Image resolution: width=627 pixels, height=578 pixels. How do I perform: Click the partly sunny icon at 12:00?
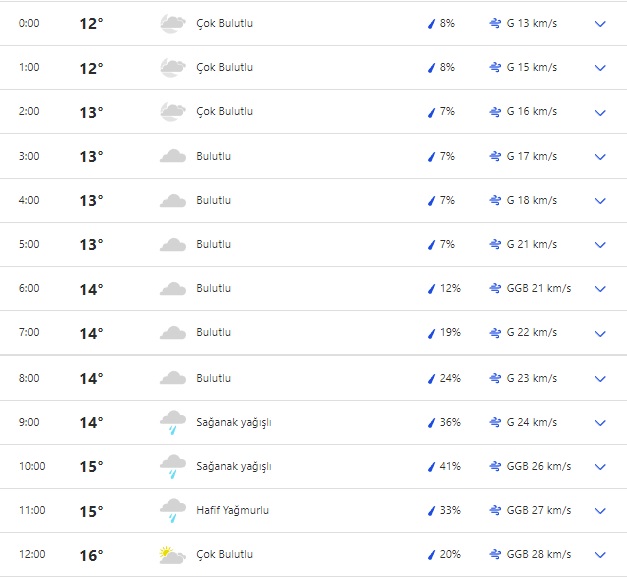pos(173,555)
